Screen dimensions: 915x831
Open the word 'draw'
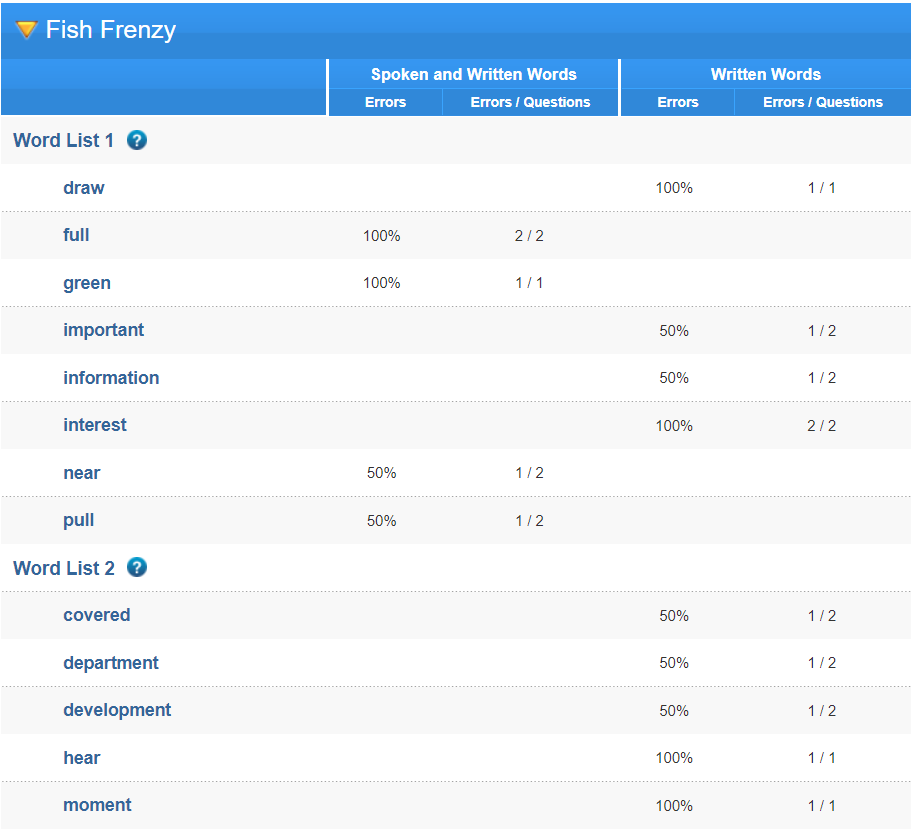click(x=84, y=188)
